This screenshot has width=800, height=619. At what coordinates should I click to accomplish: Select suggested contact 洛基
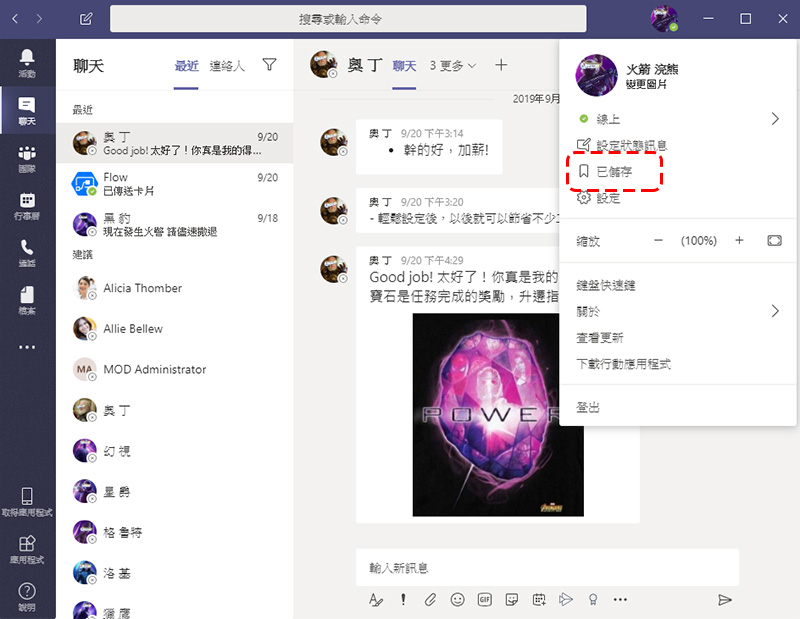pos(174,573)
